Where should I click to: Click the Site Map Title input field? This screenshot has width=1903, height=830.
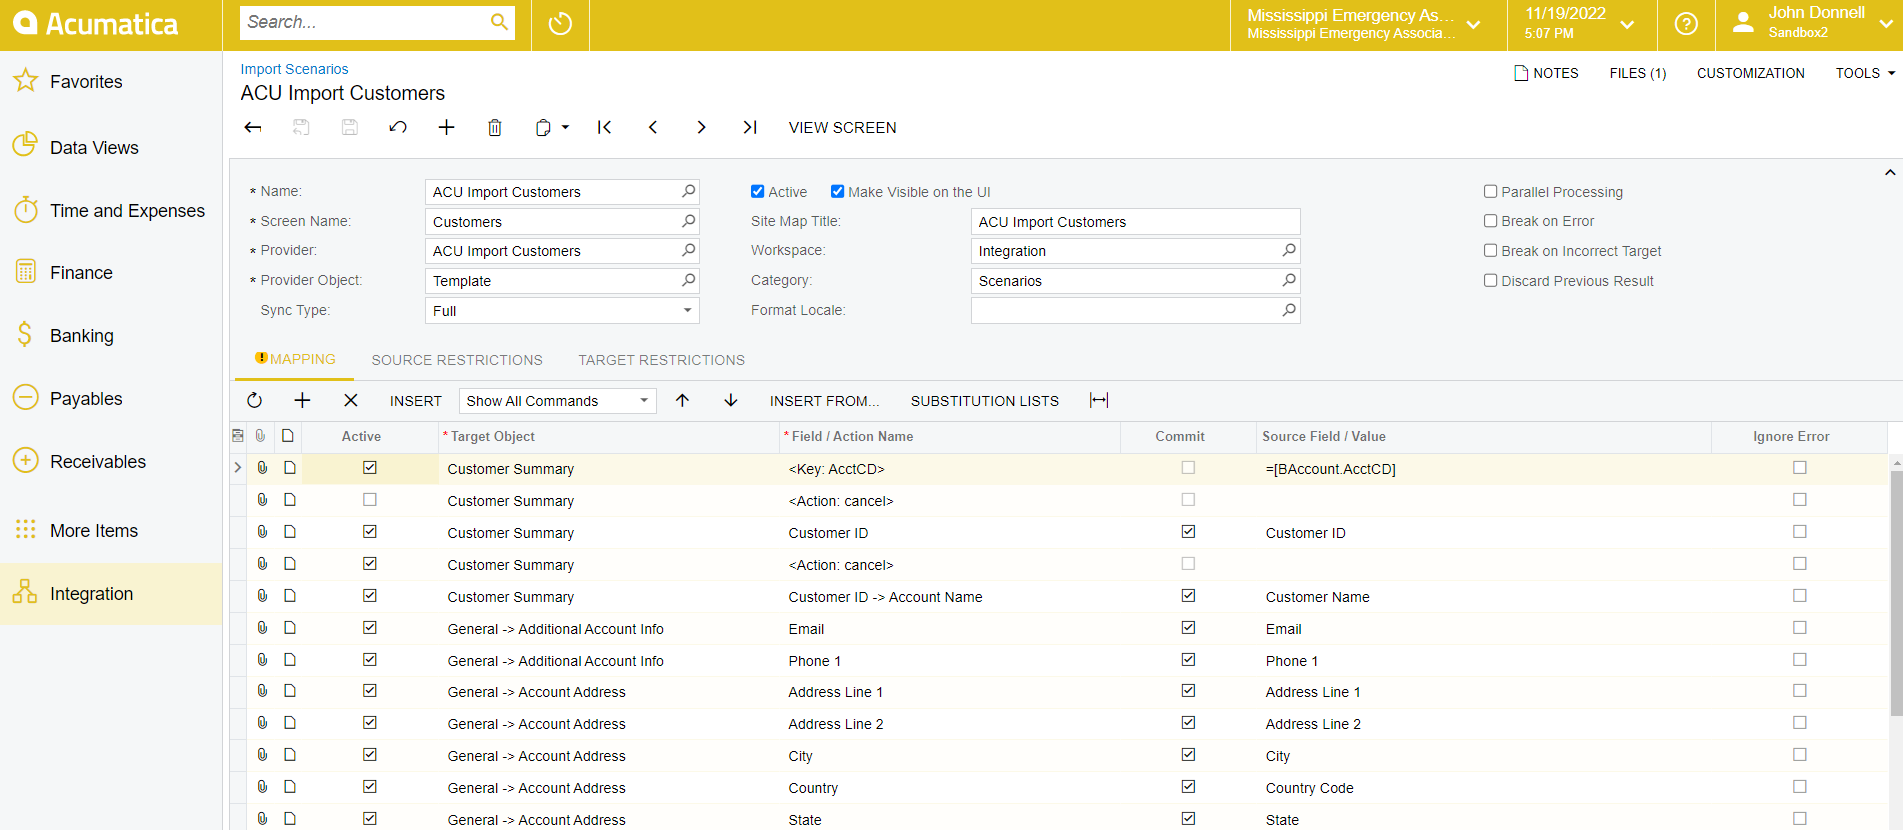point(1135,221)
